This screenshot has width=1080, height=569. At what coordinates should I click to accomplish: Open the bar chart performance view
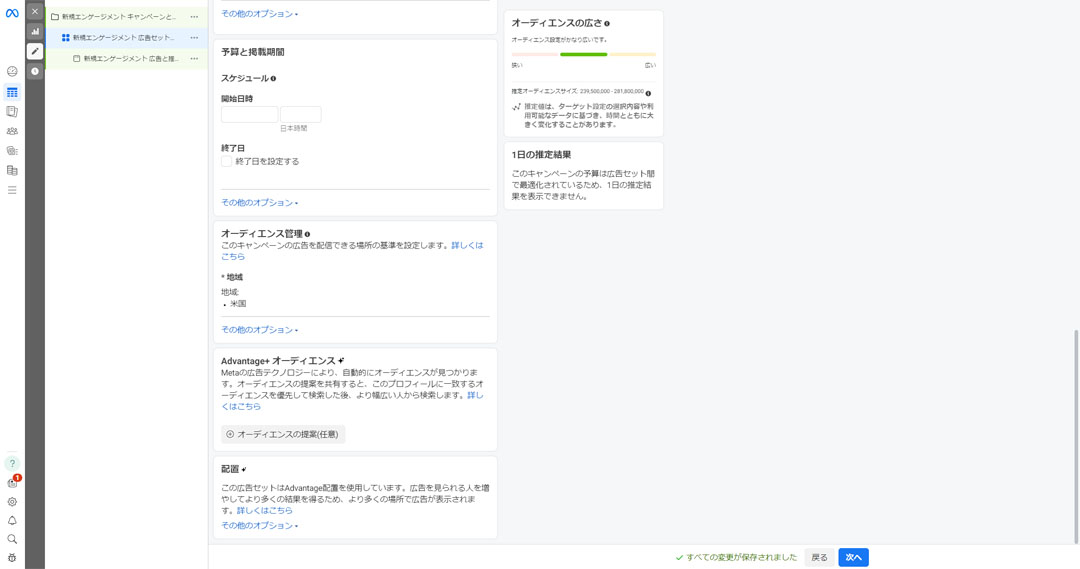pos(35,32)
